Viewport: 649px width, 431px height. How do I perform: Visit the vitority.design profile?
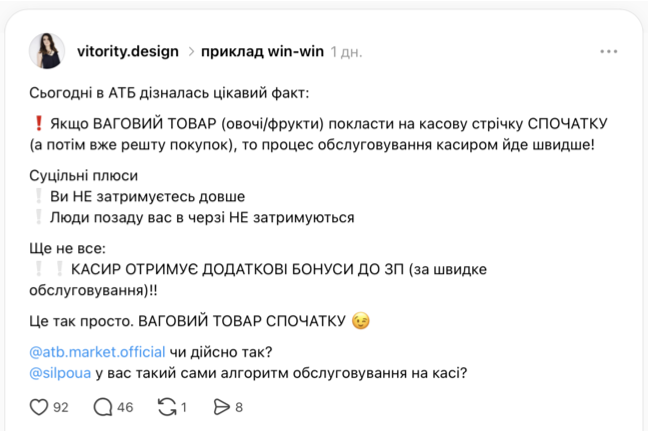point(128,51)
